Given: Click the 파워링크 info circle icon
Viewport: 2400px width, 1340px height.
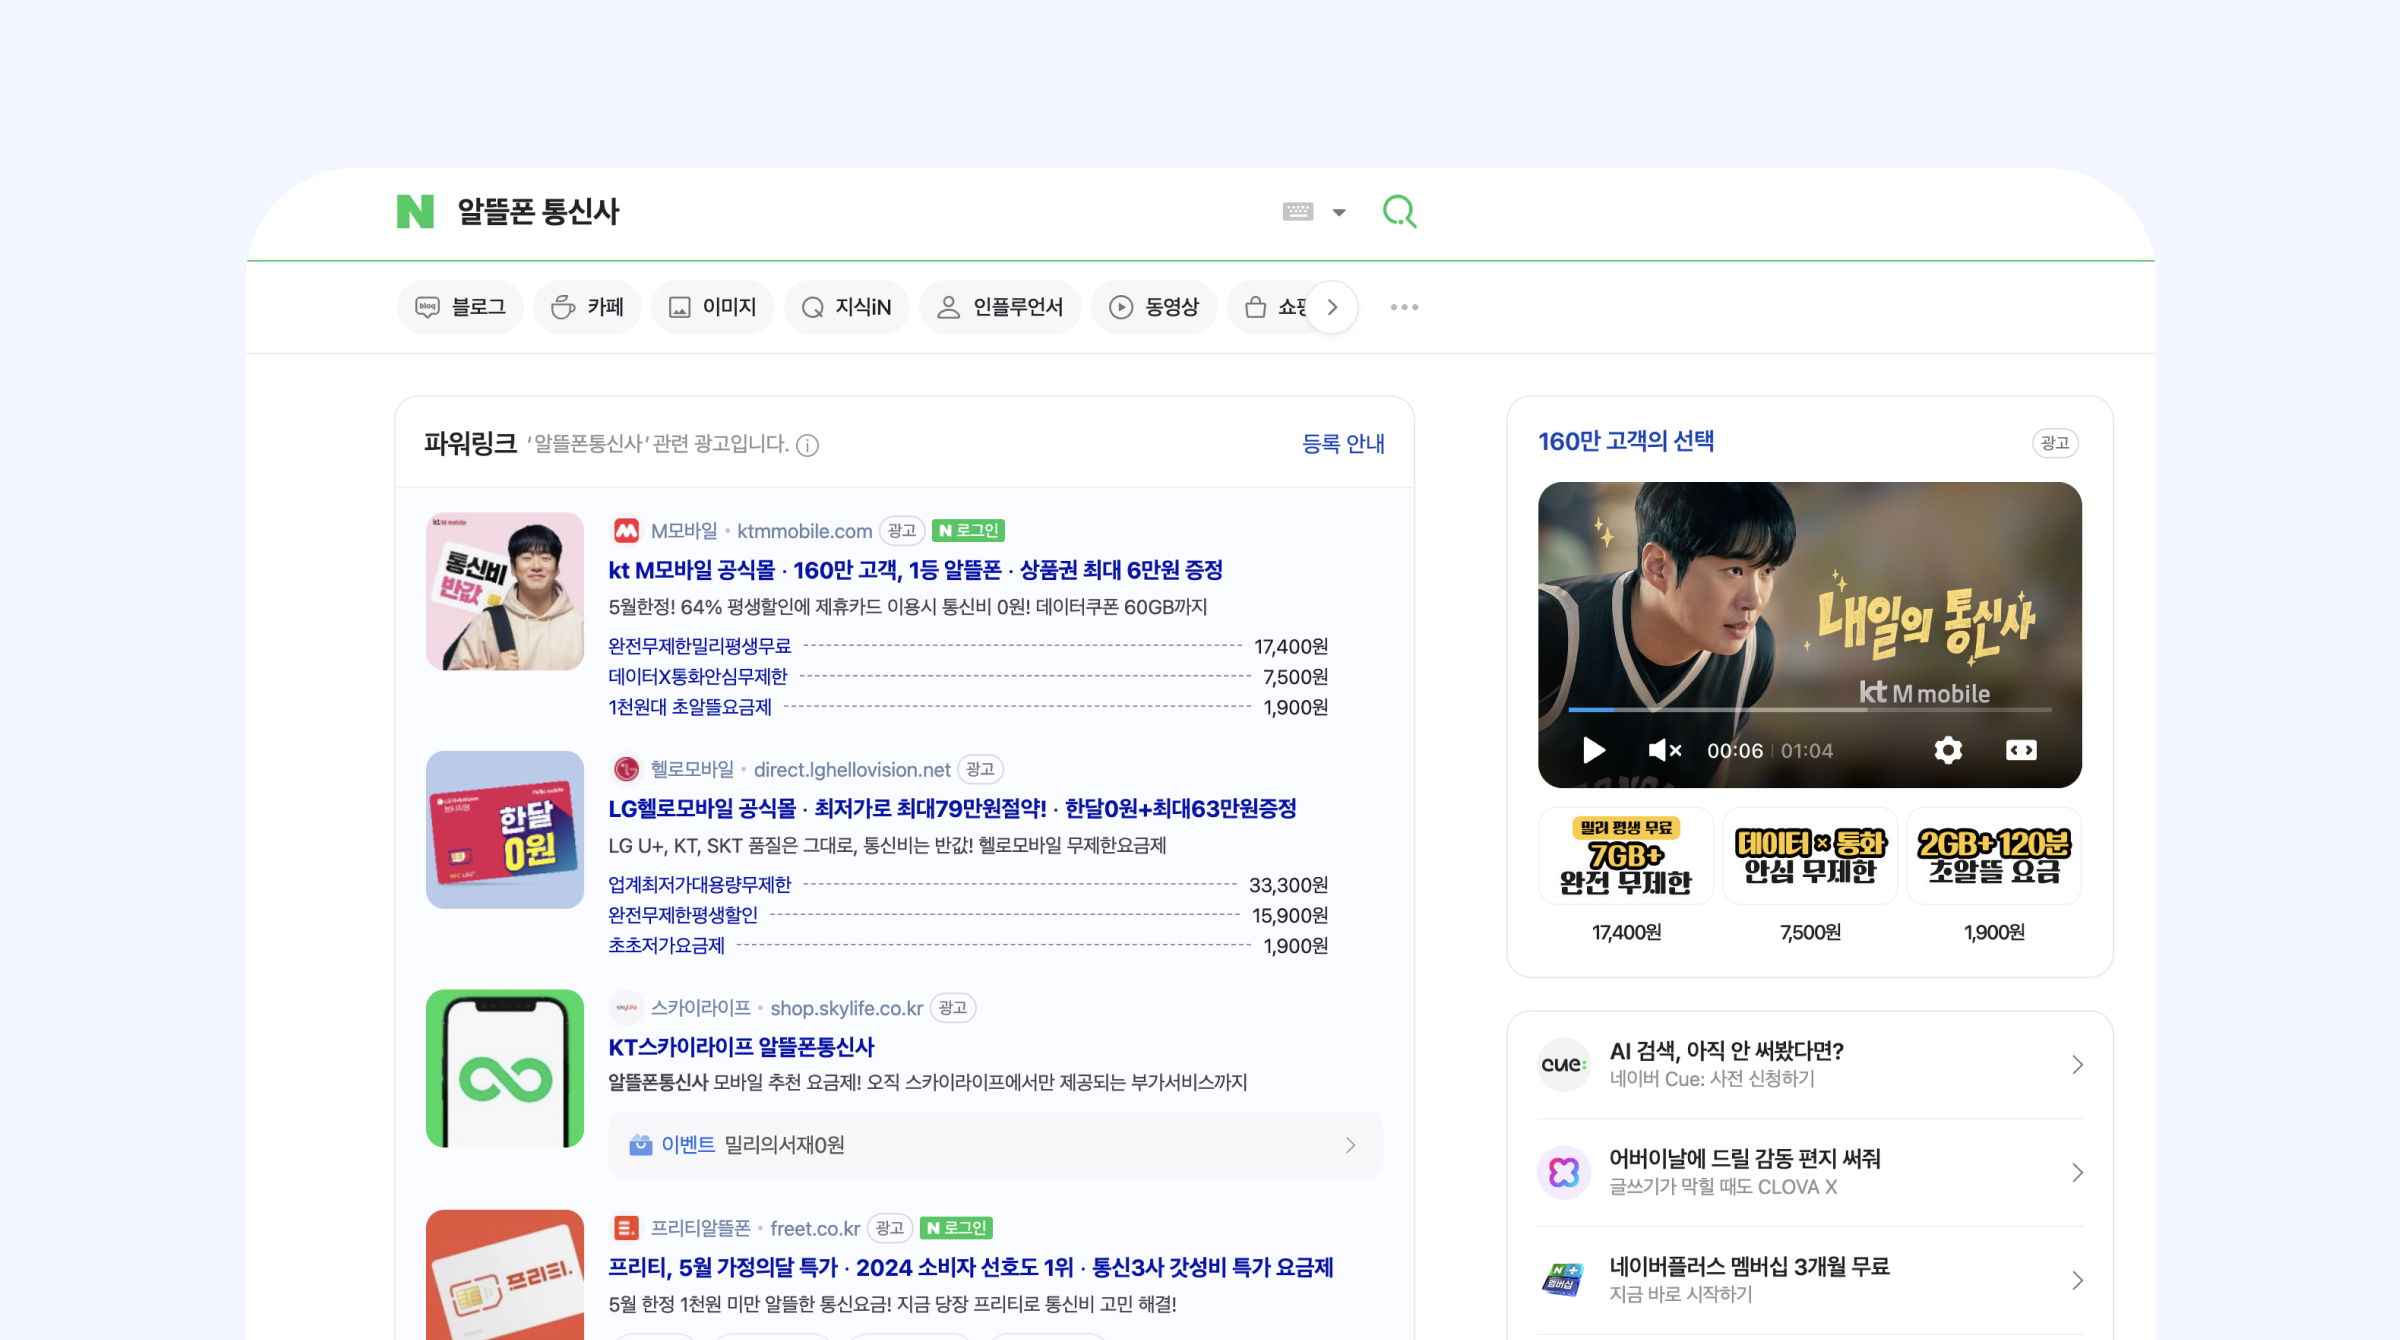Looking at the screenshot, I should point(808,445).
